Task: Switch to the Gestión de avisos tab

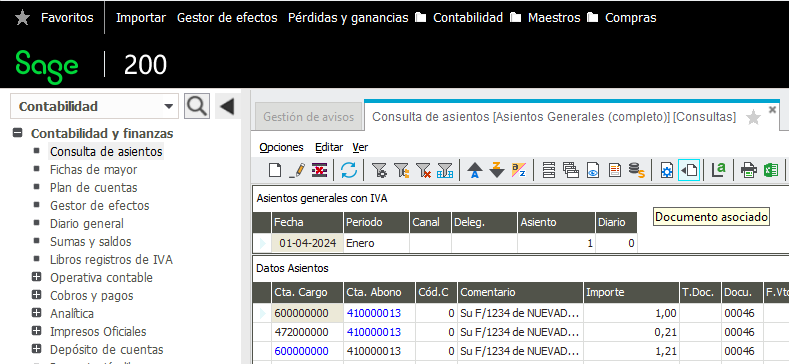Action: (308, 117)
